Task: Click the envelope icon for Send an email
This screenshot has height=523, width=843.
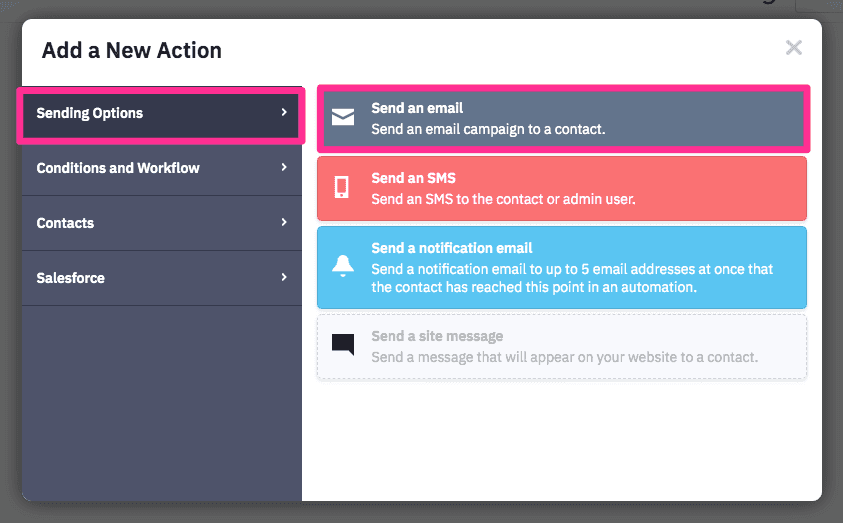Action: tap(343, 118)
